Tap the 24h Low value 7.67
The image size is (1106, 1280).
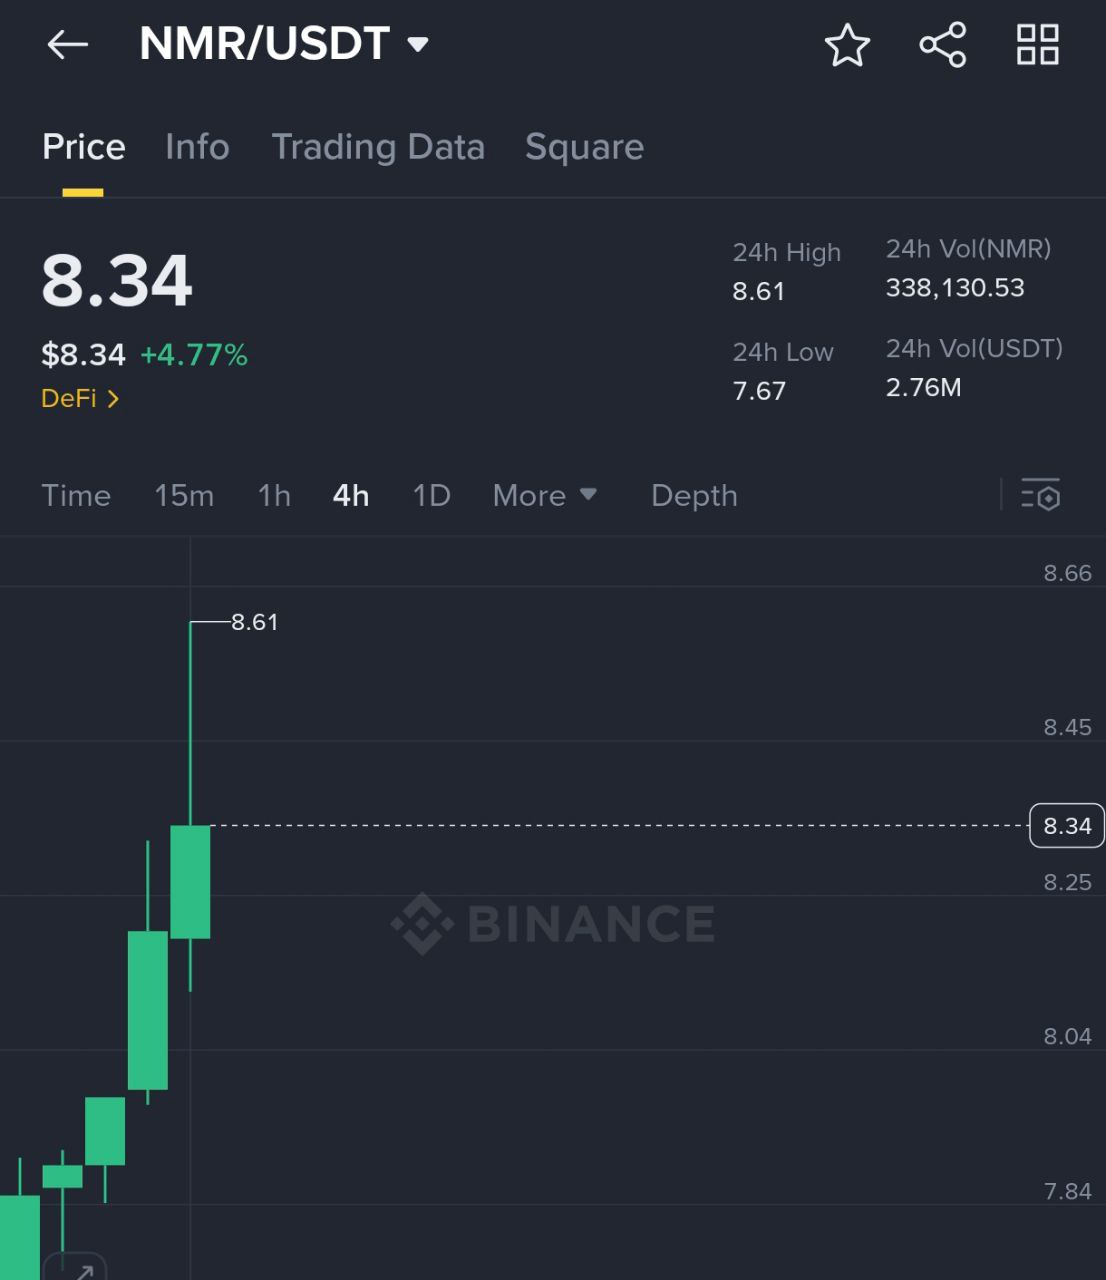(x=759, y=390)
